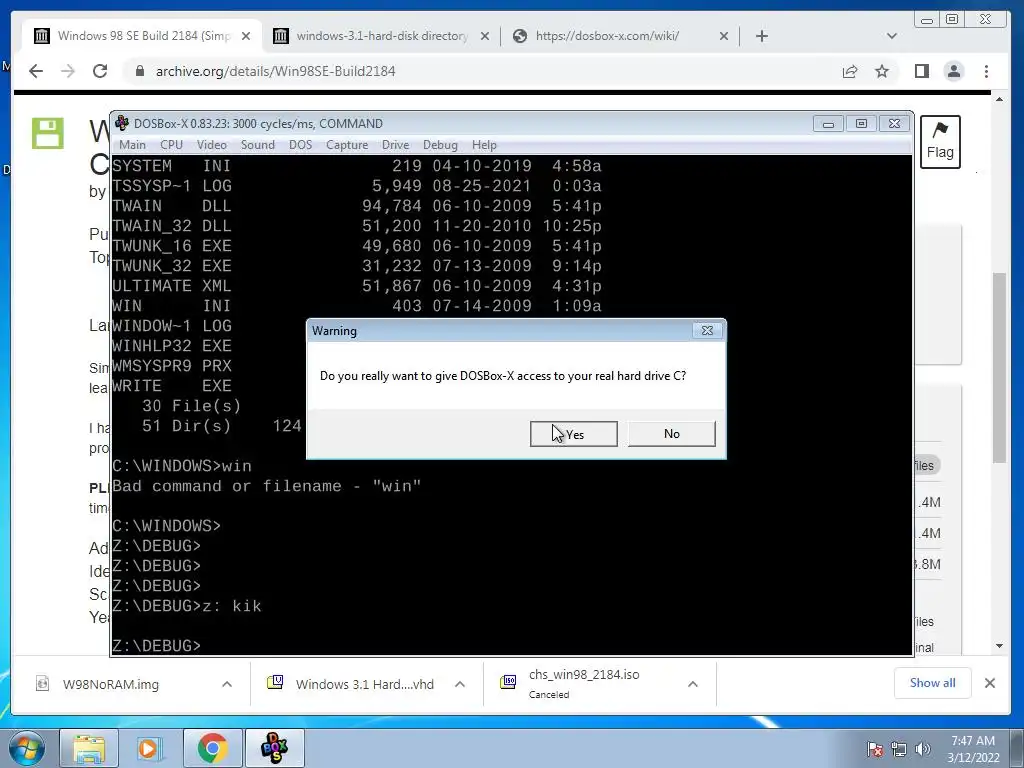Open the Debug menu in DOSBox-X

440,145
